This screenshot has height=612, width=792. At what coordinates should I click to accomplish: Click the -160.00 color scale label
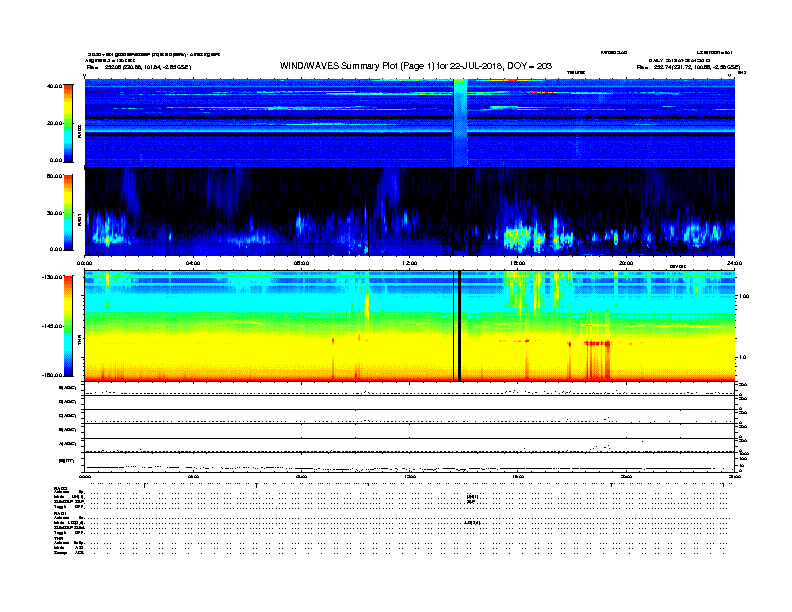[x=53, y=375]
